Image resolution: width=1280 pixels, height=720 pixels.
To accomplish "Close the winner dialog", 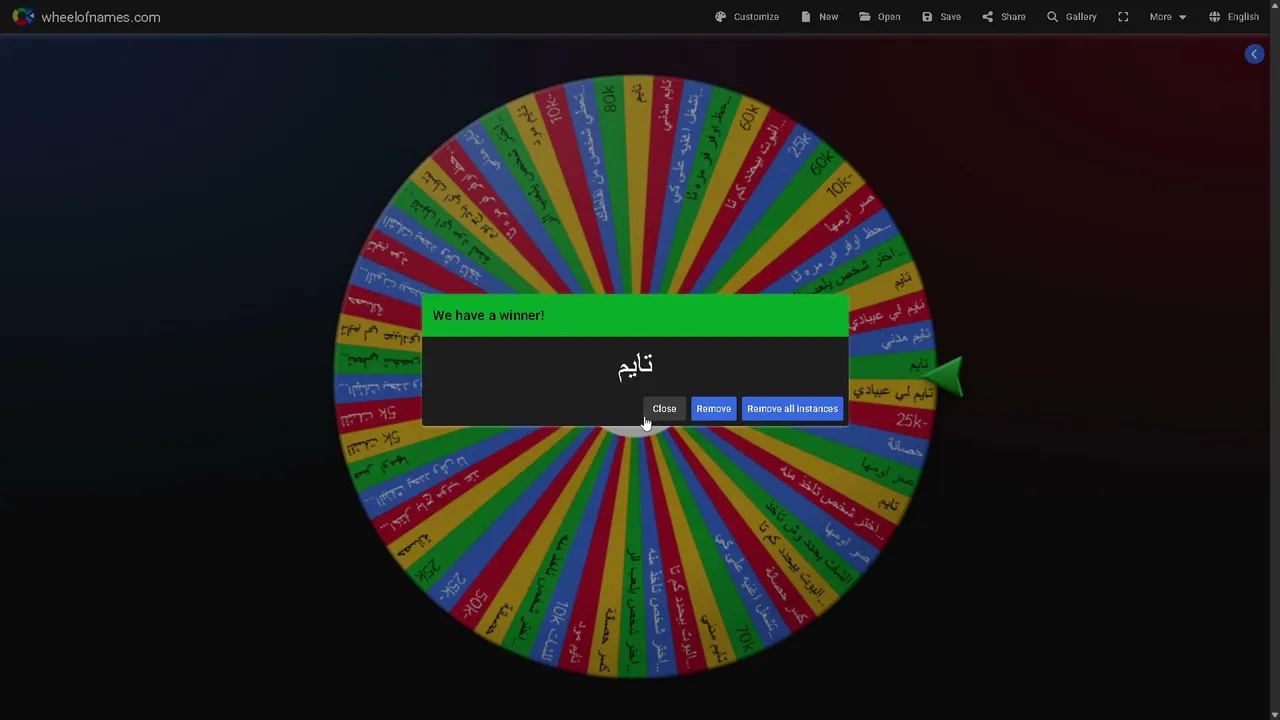I will coord(664,408).
